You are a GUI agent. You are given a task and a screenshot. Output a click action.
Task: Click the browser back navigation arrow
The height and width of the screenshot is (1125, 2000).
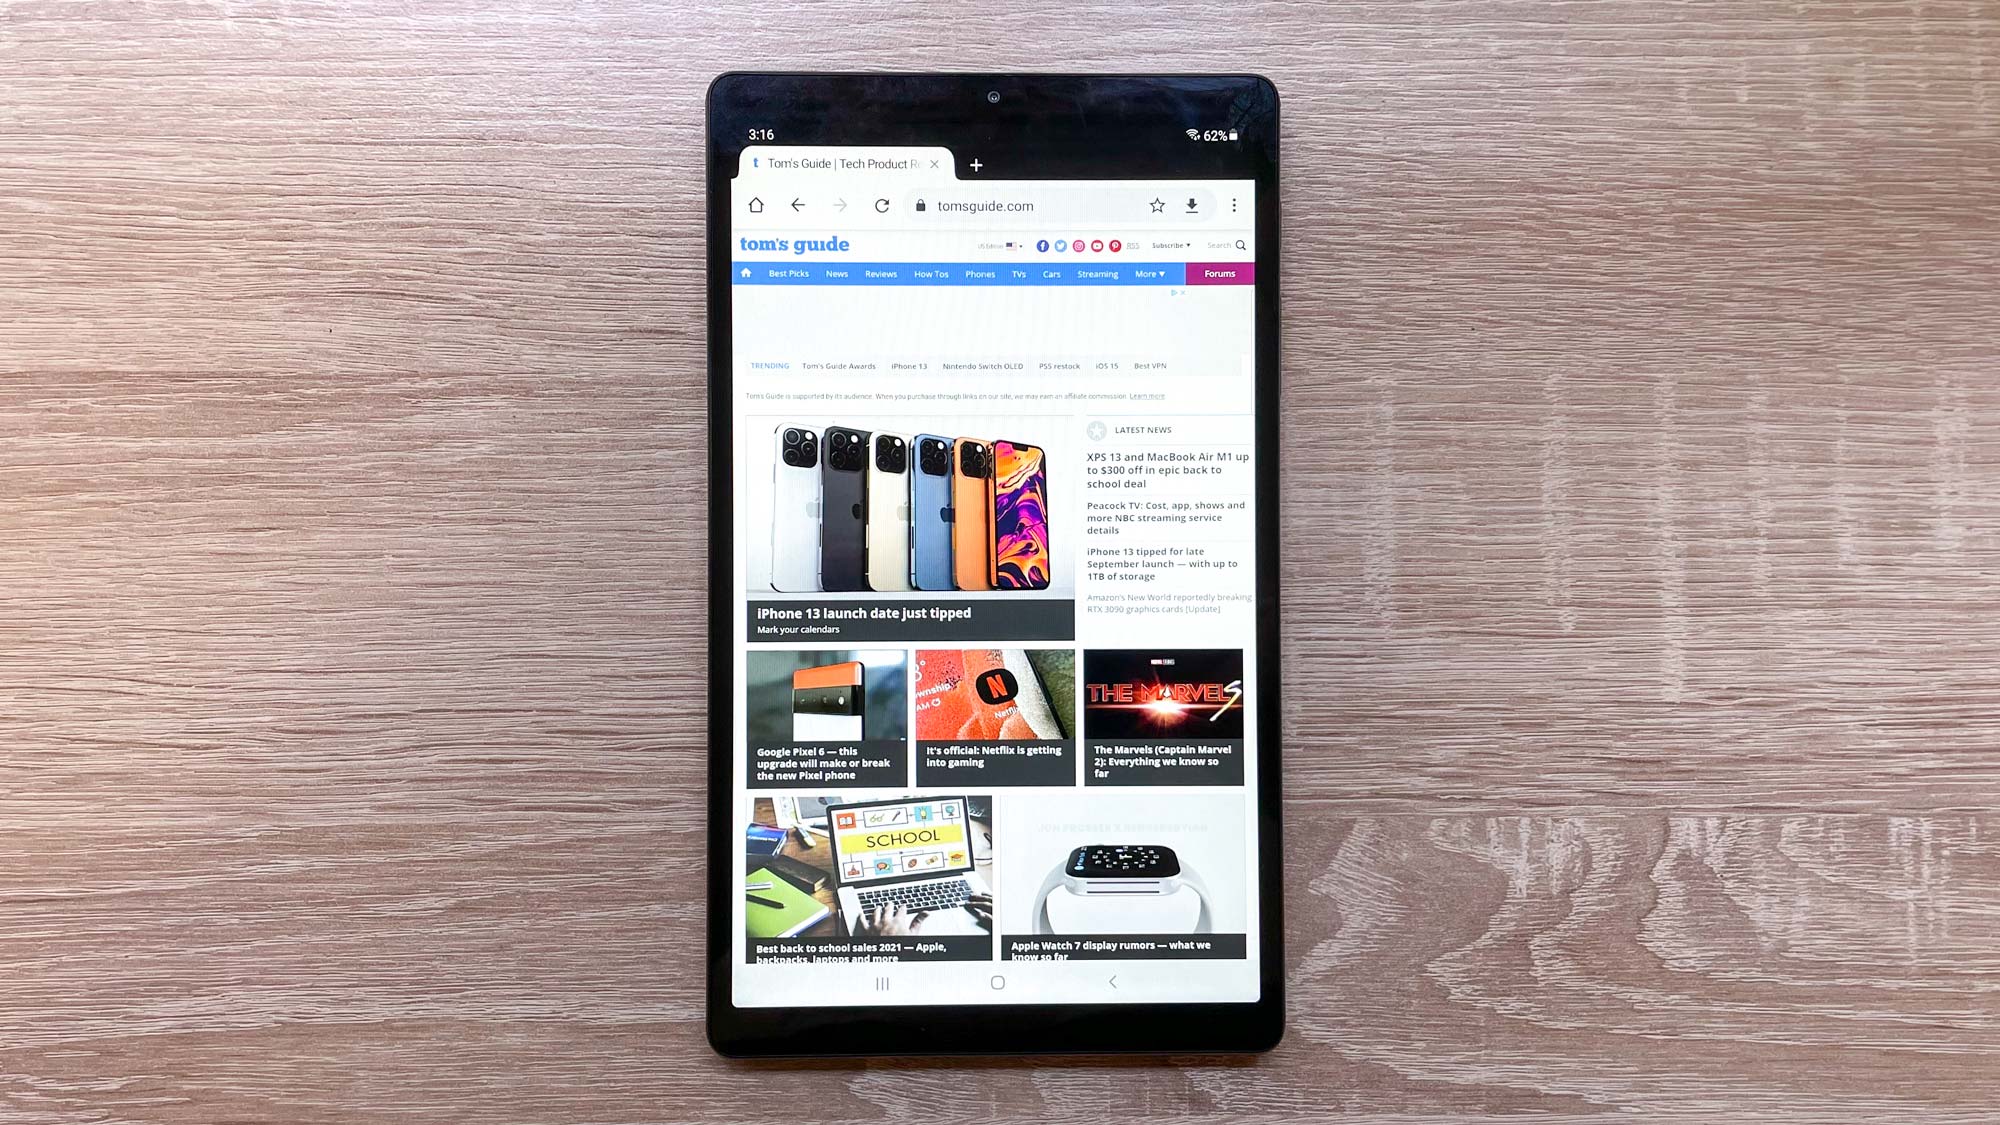798,205
